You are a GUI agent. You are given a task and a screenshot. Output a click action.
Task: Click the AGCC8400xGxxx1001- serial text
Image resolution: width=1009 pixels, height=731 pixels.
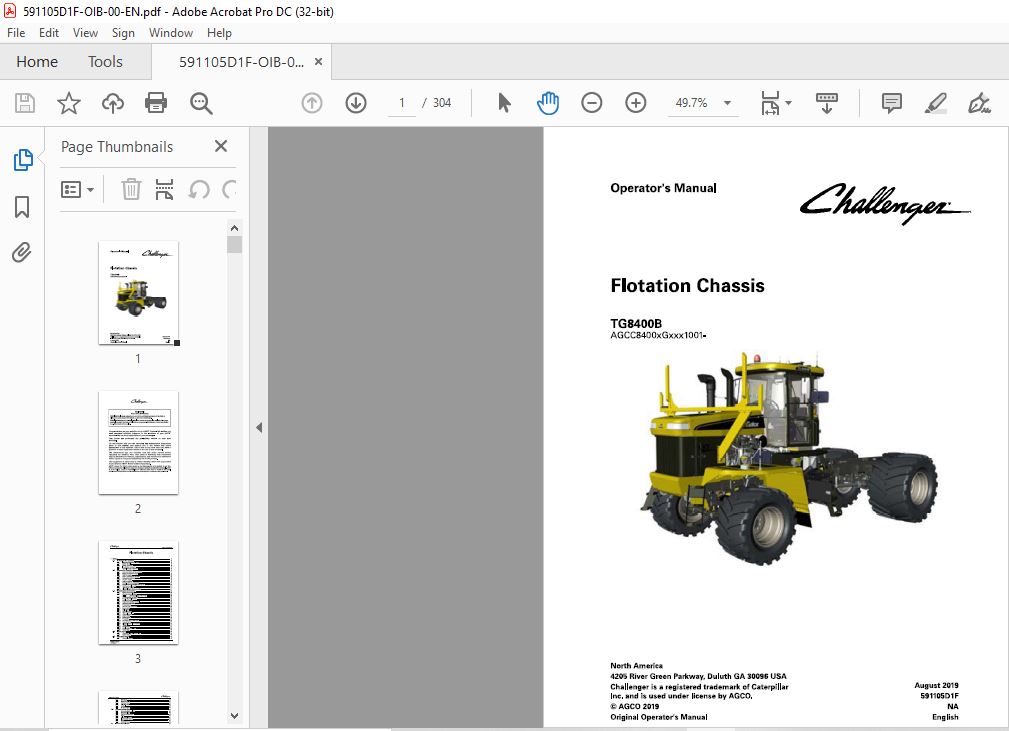coord(658,335)
